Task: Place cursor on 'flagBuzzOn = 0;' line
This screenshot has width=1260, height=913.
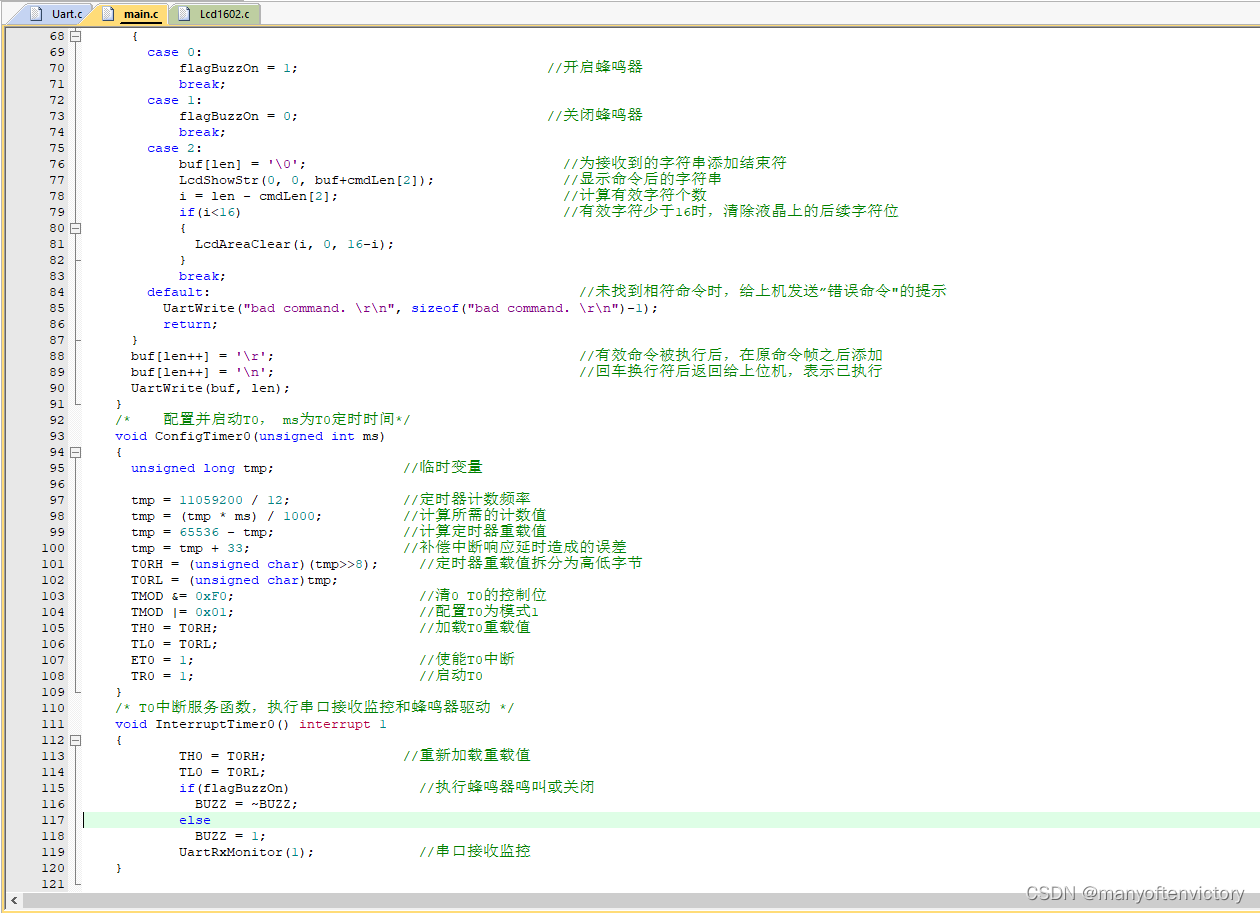Action: click(238, 116)
